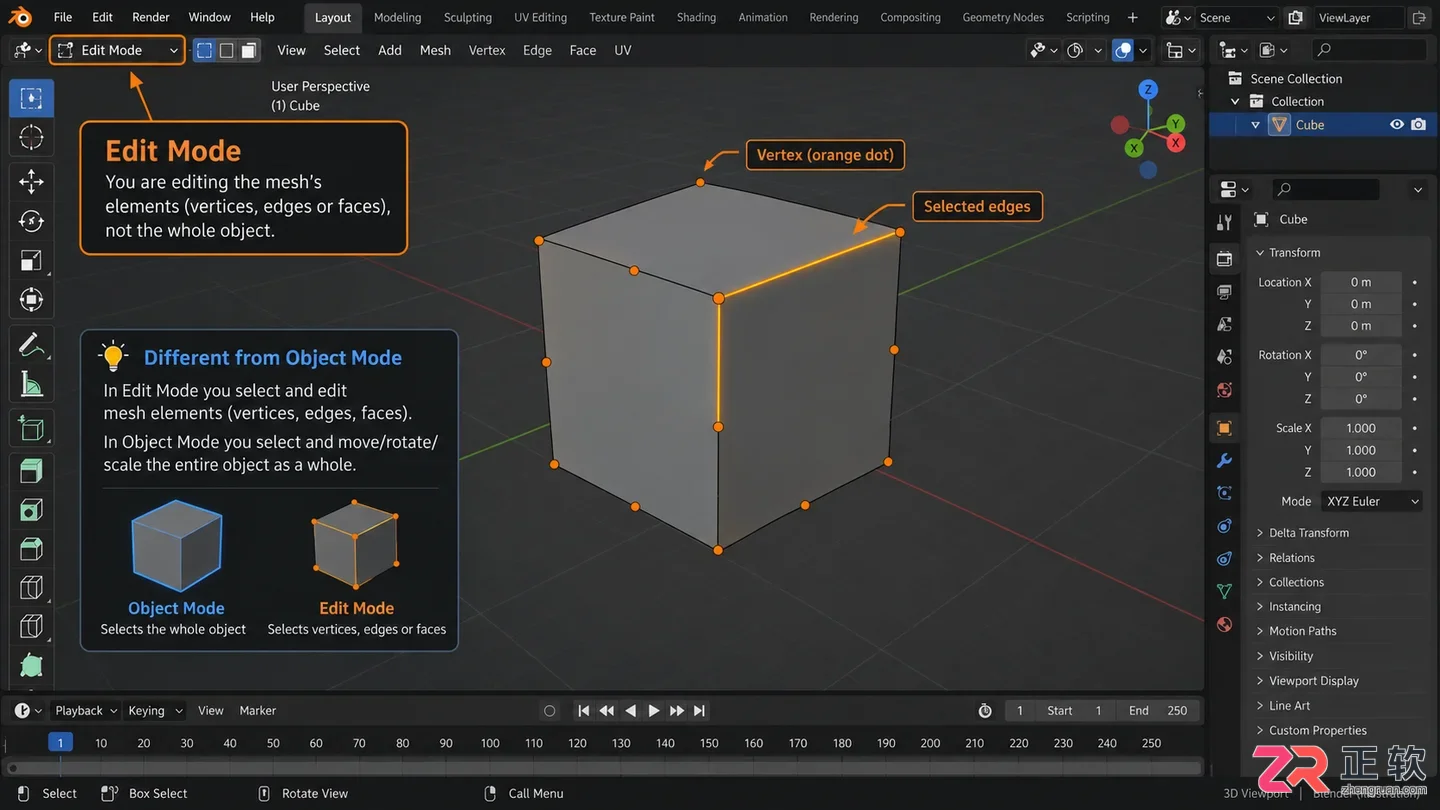Viewport: 1440px width, 810px height.
Task: Open the Material properties tab
Action: coord(1224,624)
